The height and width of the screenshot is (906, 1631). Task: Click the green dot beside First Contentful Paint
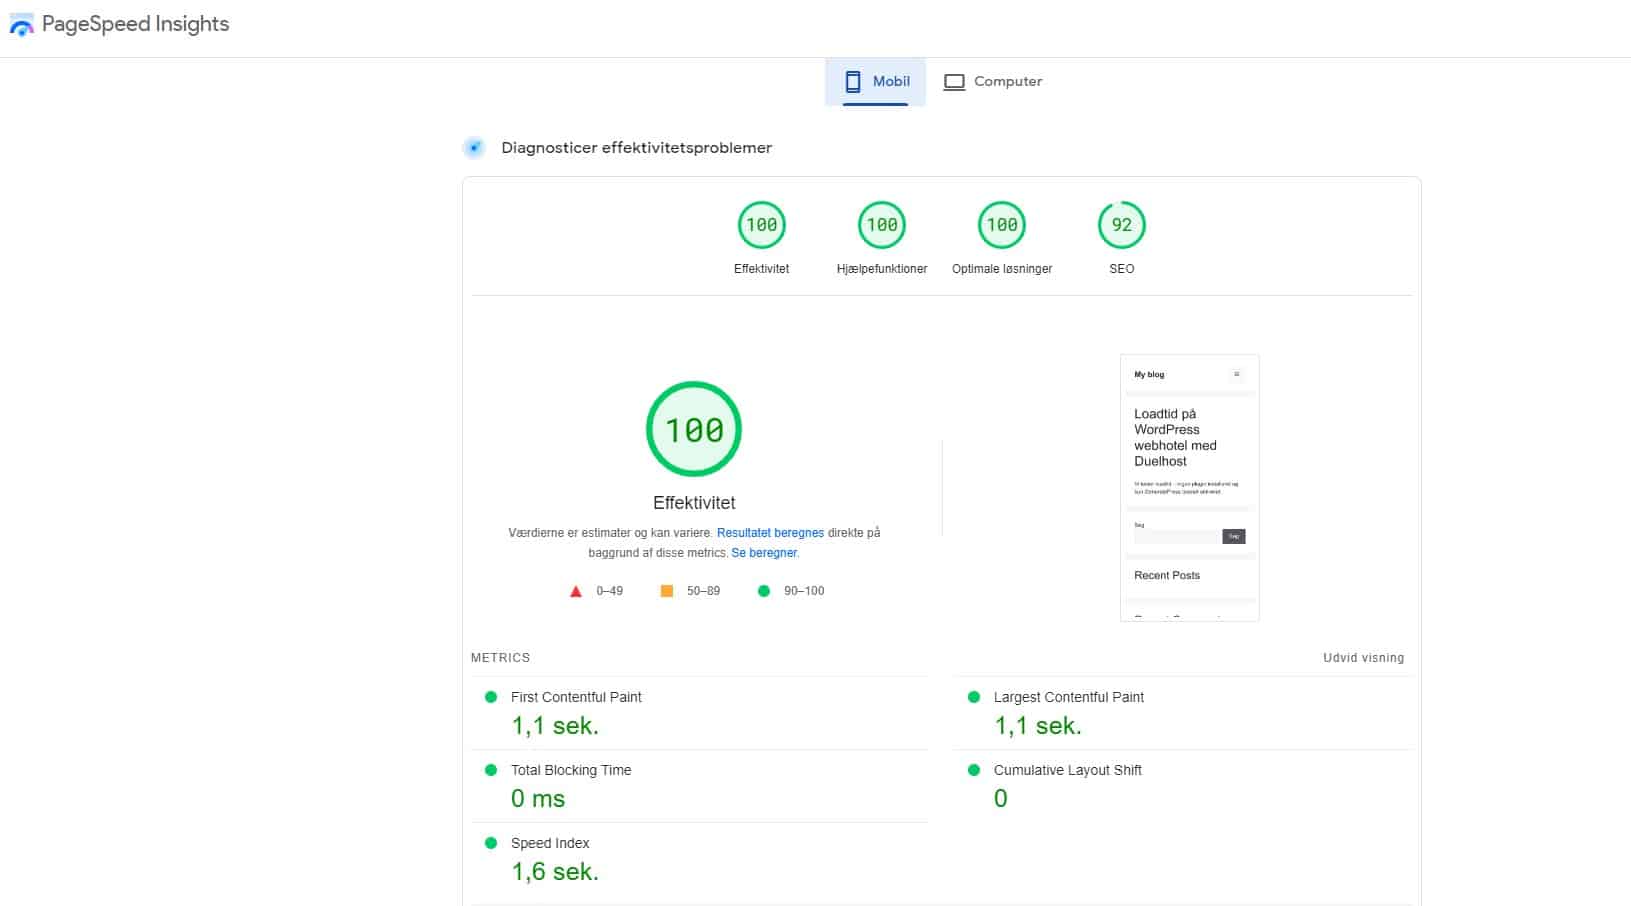pyautogui.click(x=491, y=697)
